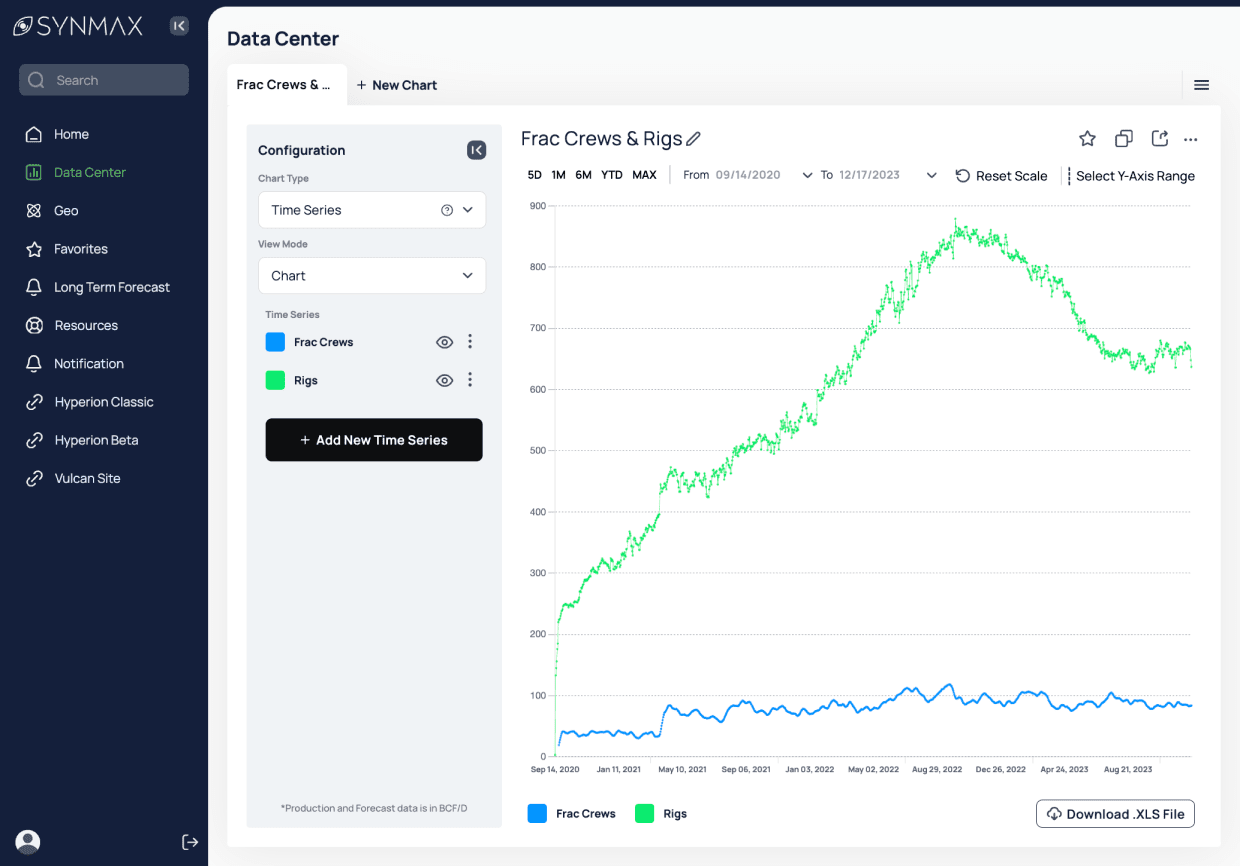Hide the Frac Crews time series
Viewport: 1240px width, 866px height.
click(x=444, y=341)
